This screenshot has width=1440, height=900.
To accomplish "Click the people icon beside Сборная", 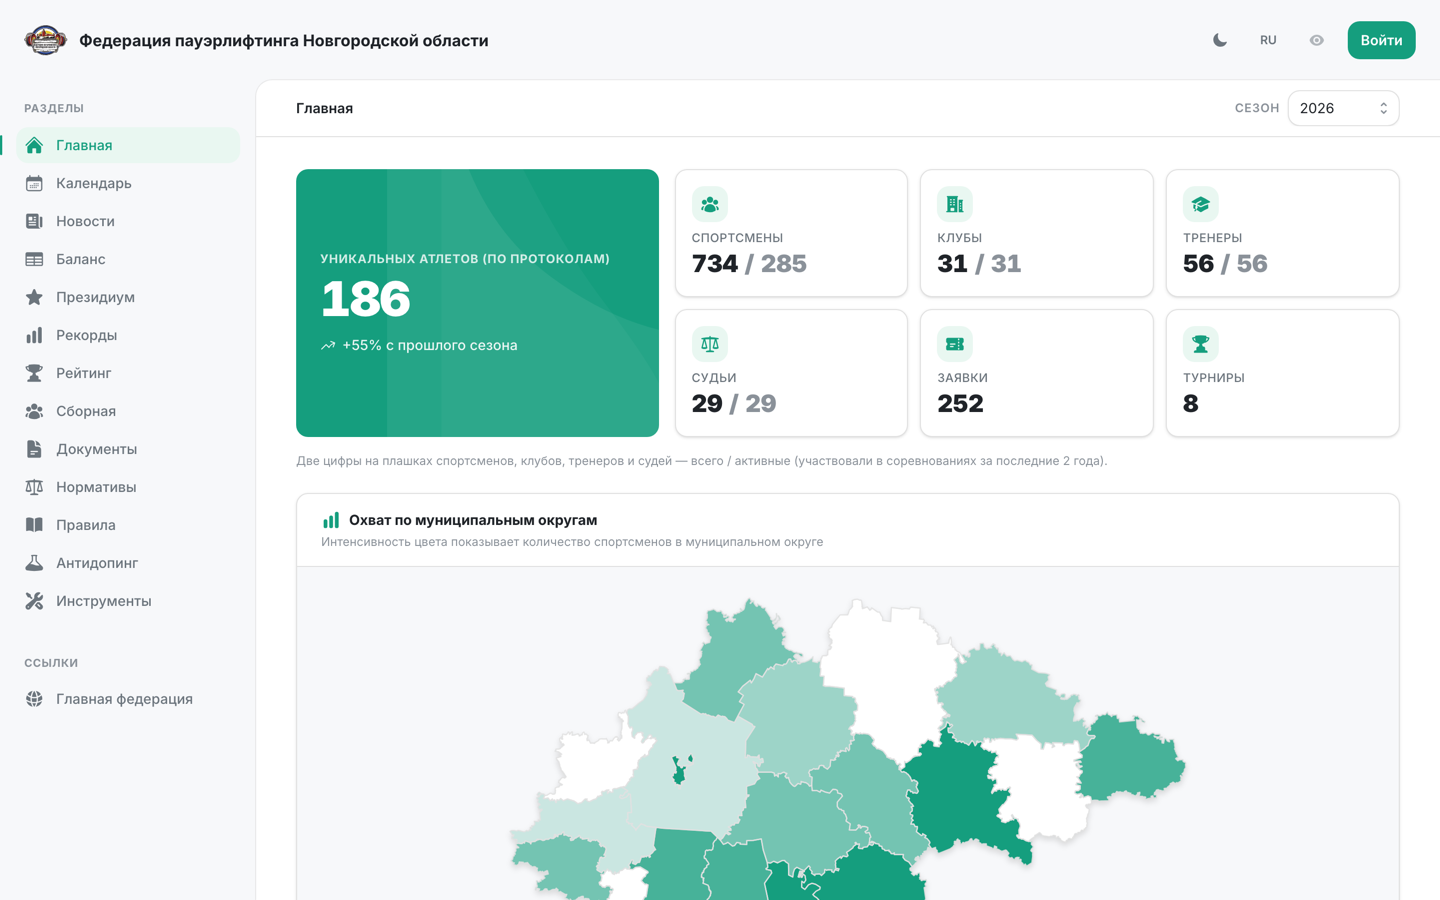I will click(34, 411).
